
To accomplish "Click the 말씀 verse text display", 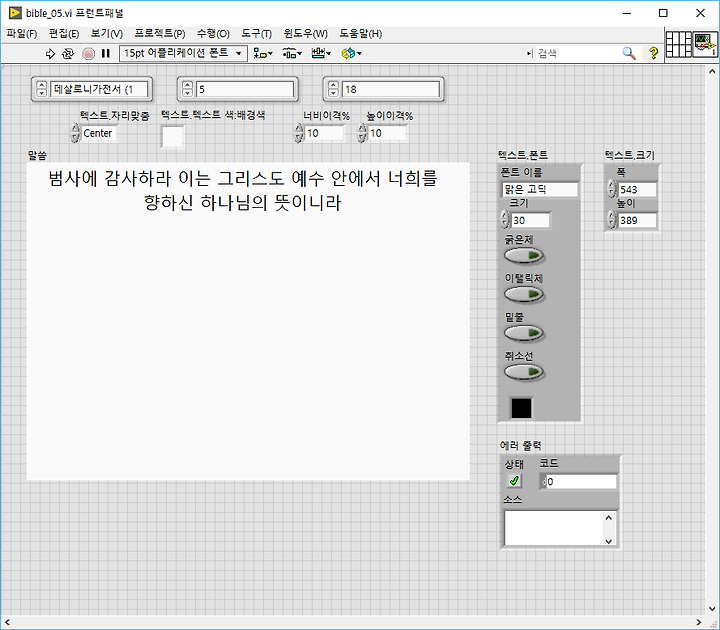I will coord(248,321).
